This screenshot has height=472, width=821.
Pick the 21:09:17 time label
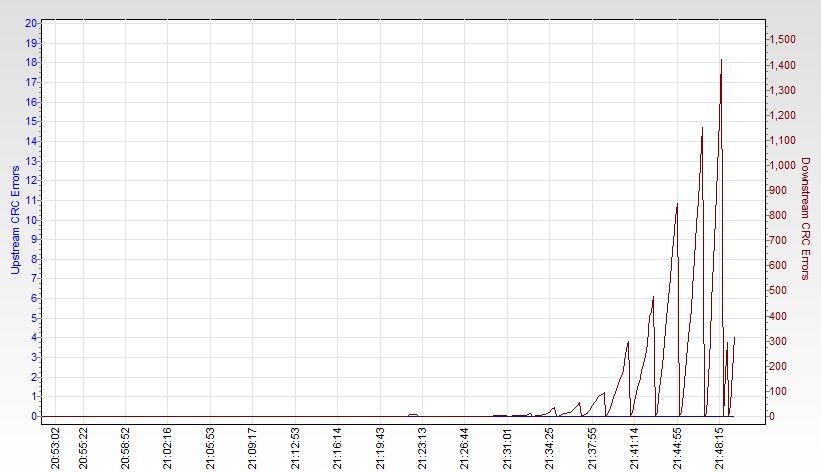[252, 448]
